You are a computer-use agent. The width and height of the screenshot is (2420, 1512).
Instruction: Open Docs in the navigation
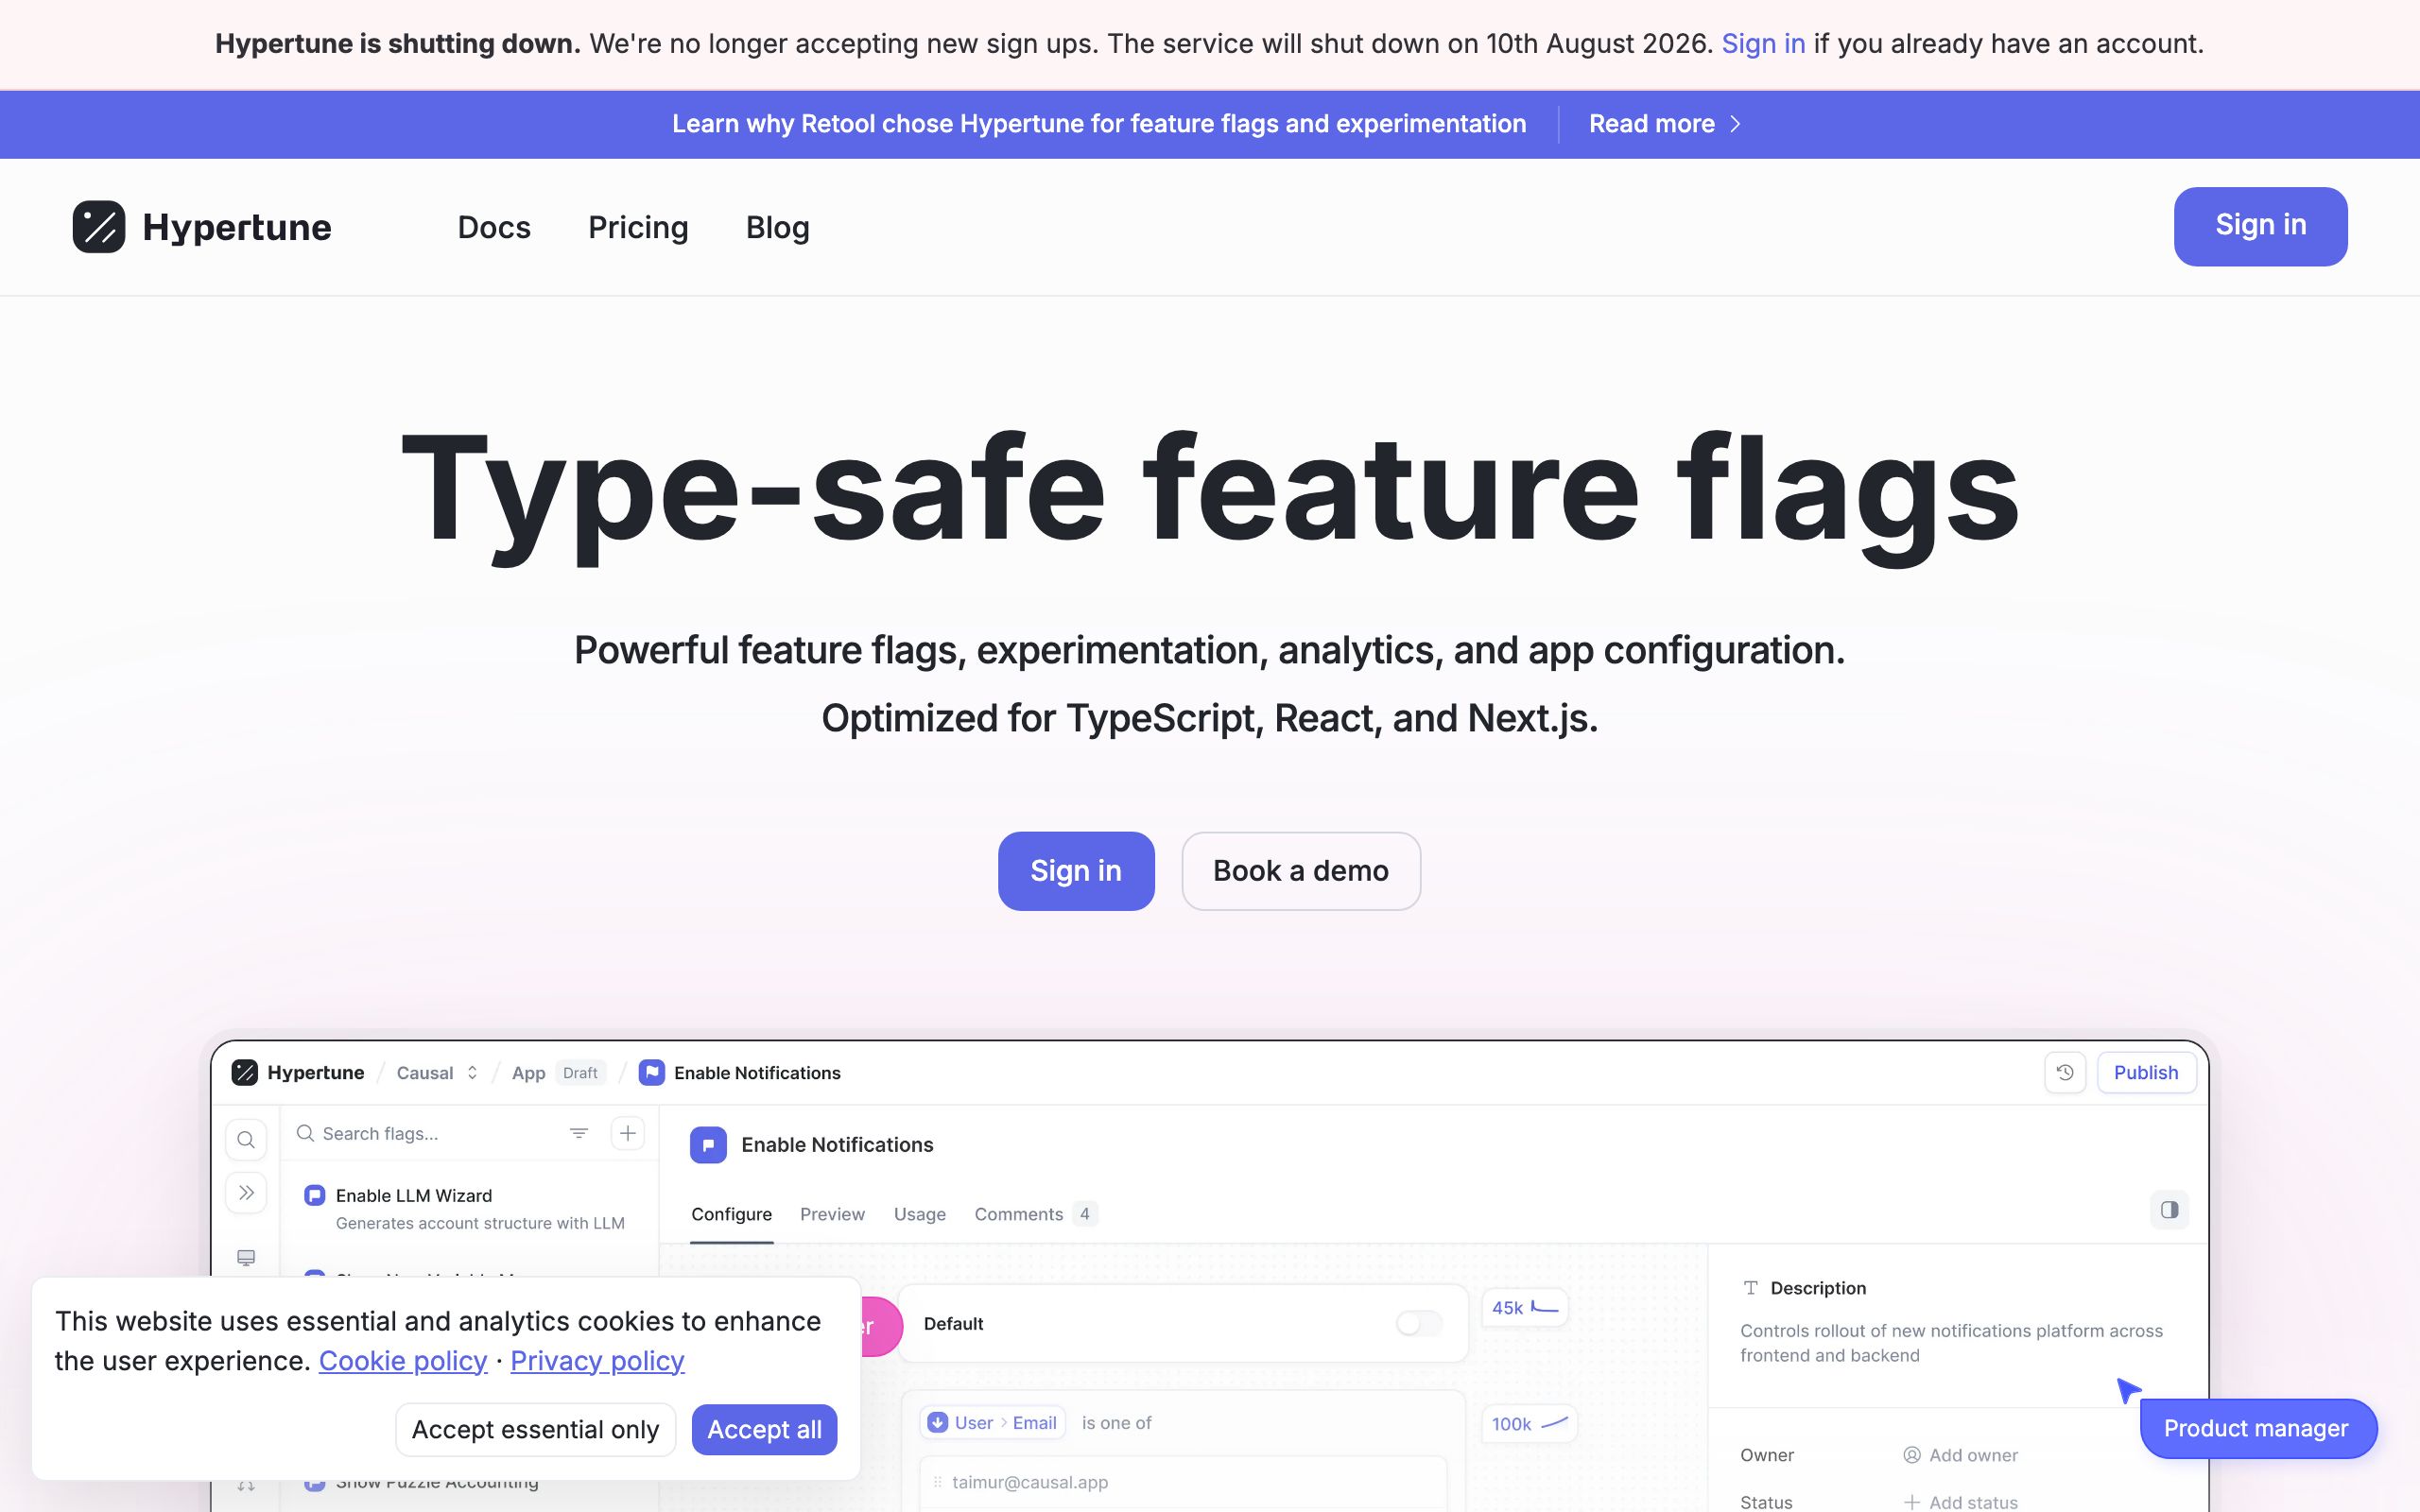click(494, 227)
